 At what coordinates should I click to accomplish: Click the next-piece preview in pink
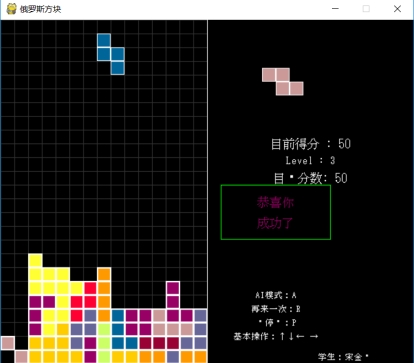tap(283, 82)
